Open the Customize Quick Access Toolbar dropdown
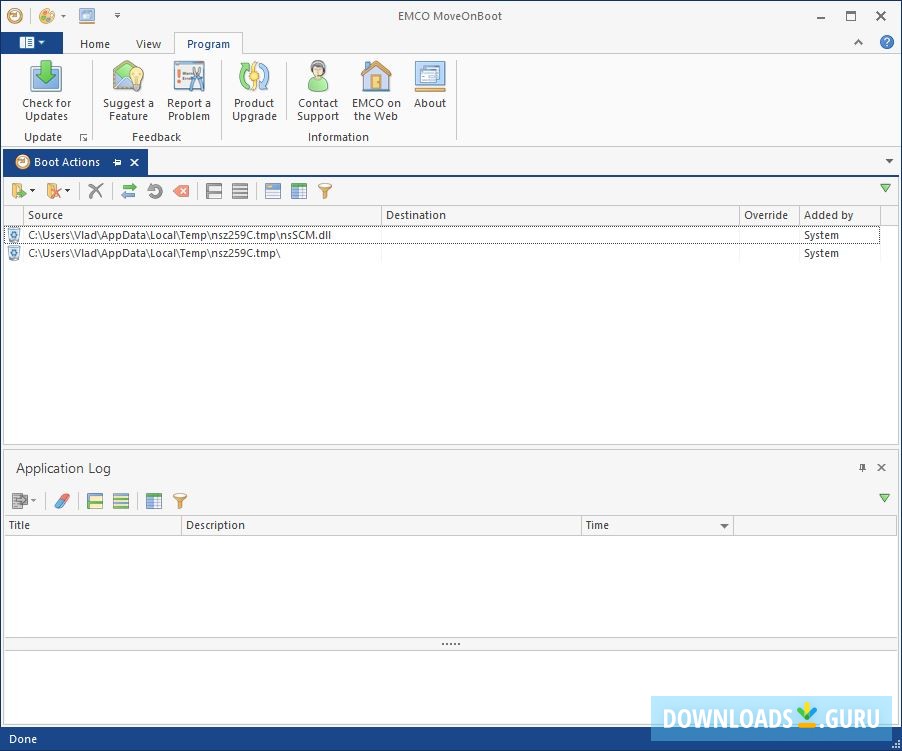902x751 pixels. pyautogui.click(x=117, y=16)
